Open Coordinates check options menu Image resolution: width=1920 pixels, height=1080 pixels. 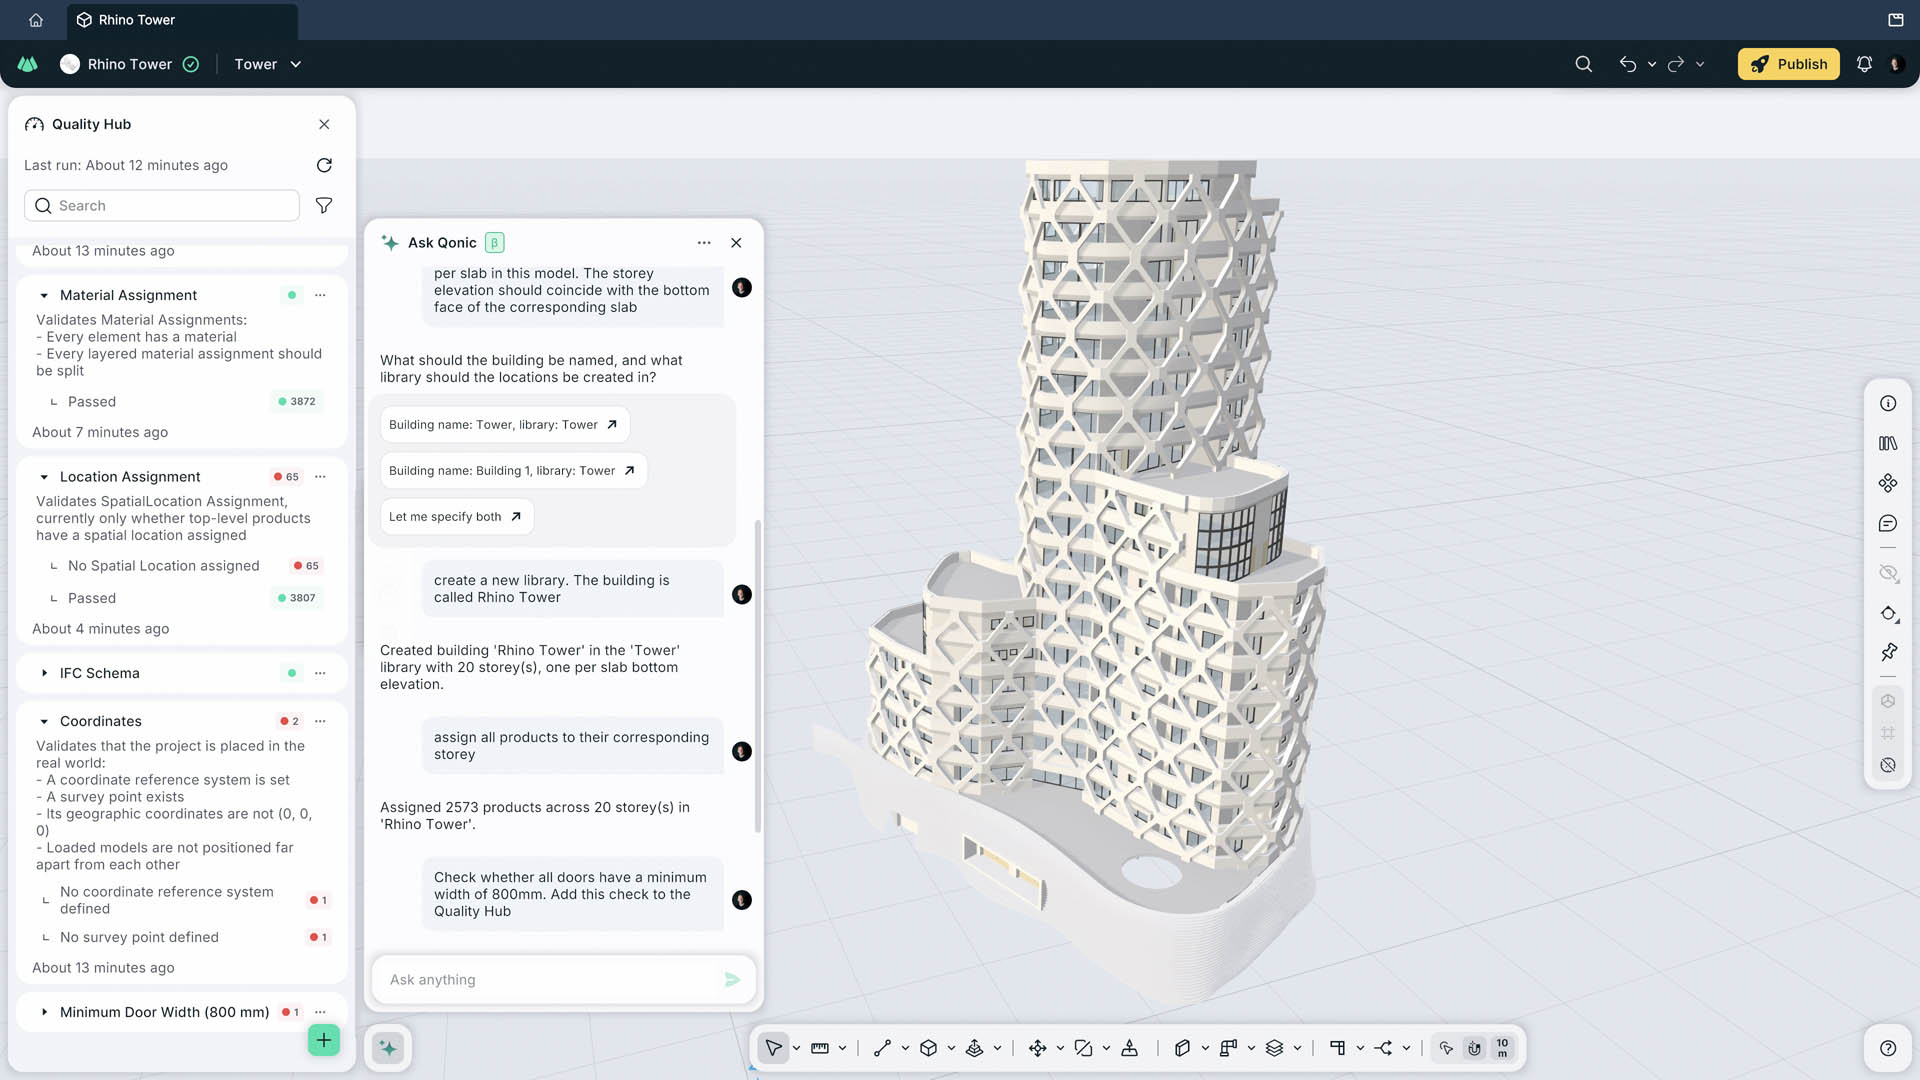(x=320, y=721)
